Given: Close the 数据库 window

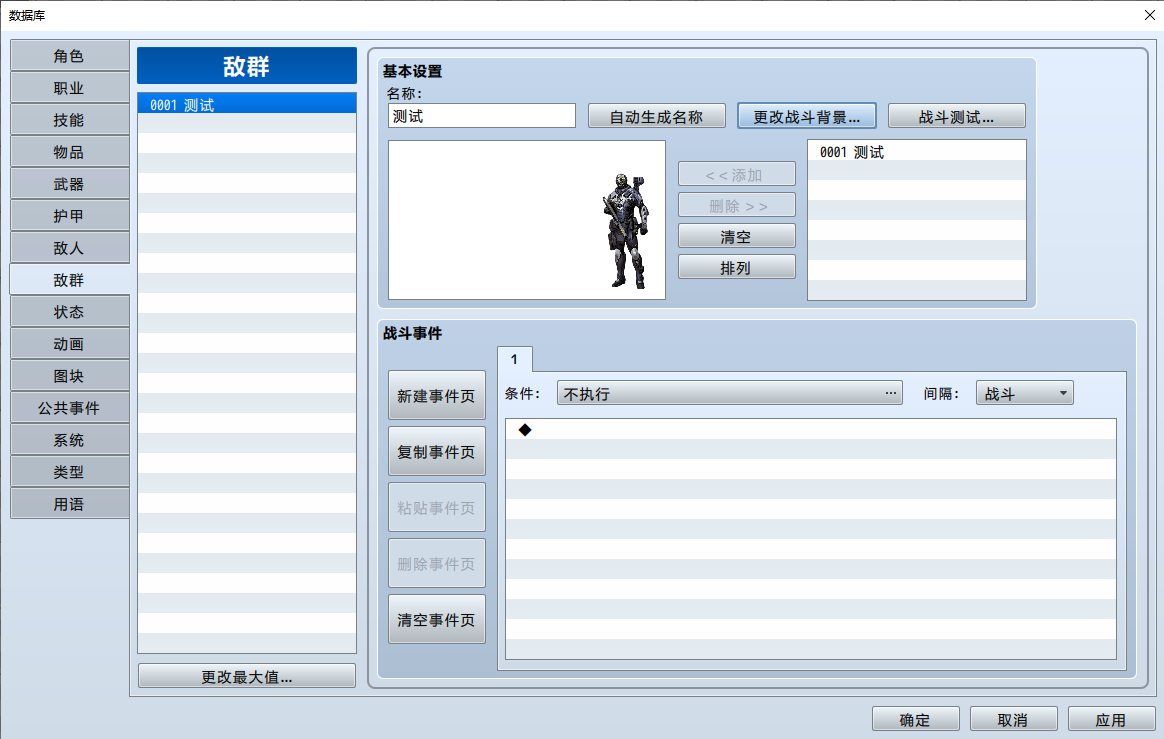Looking at the screenshot, I should click(1149, 15).
